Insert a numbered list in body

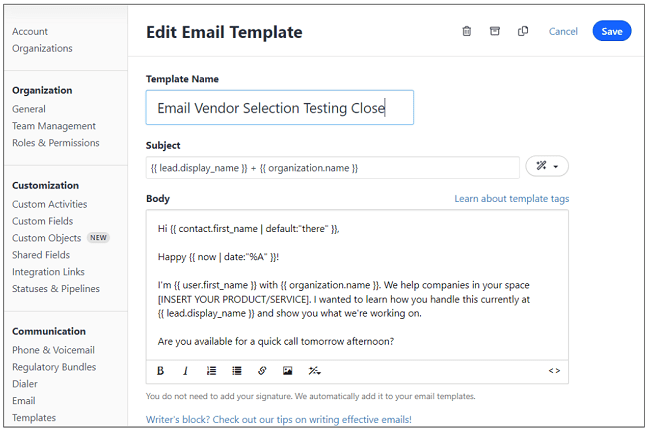[211, 371]
